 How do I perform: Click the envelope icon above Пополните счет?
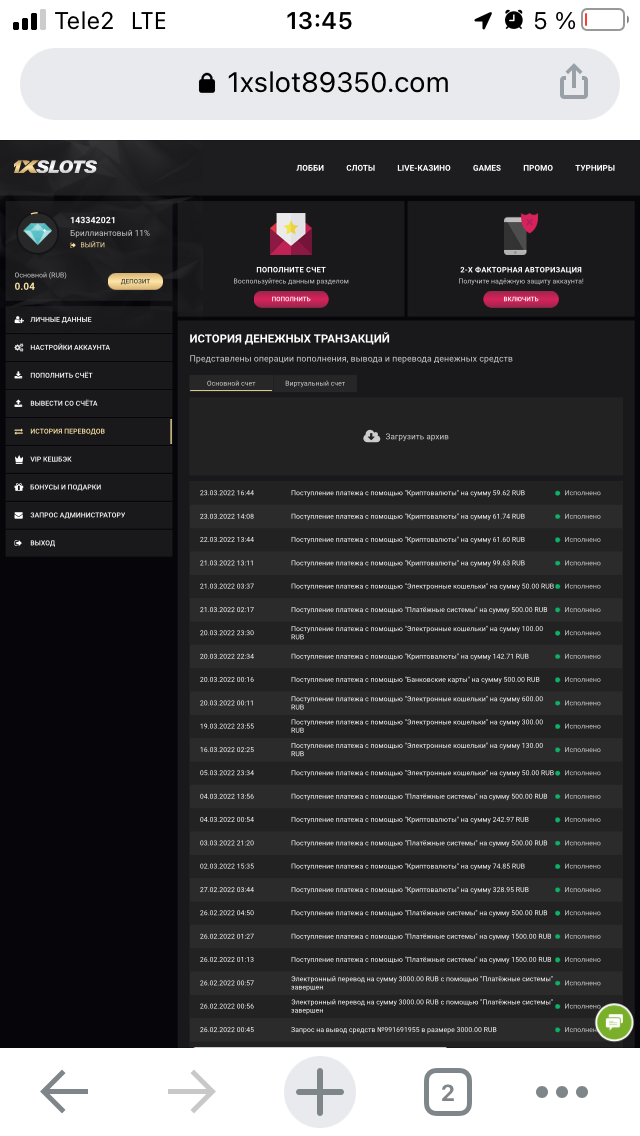coord(291,233)
